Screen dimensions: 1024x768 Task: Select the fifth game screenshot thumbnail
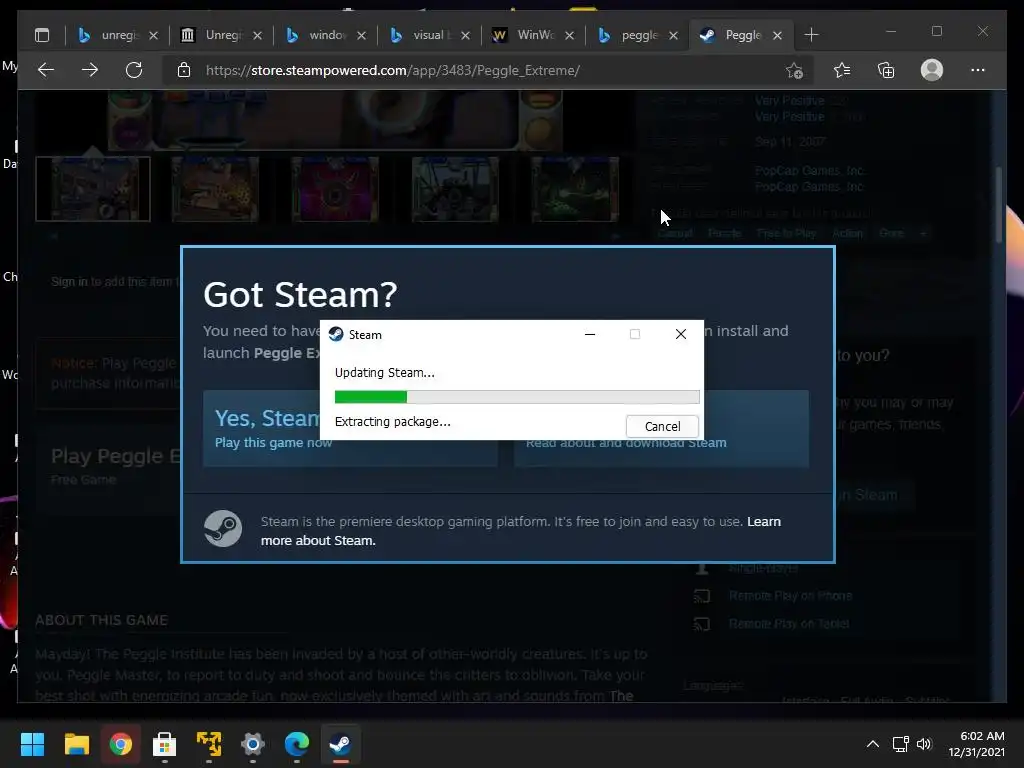[x=575, y=189]
